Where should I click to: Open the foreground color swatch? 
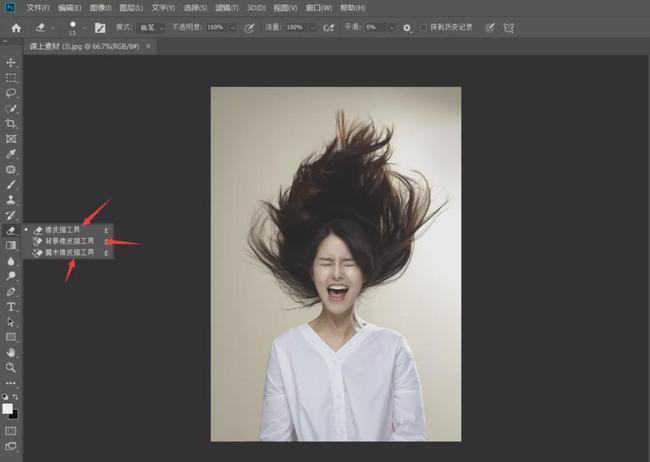point(7,409)
